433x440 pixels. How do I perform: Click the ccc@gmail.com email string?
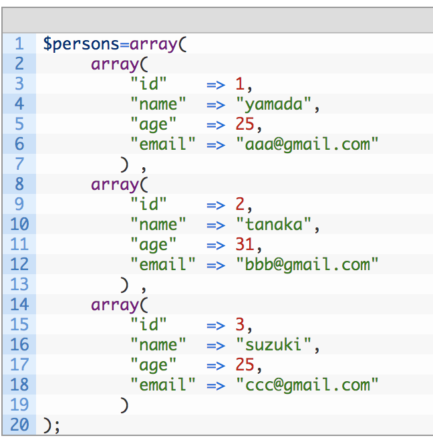(x=307, y=385)
